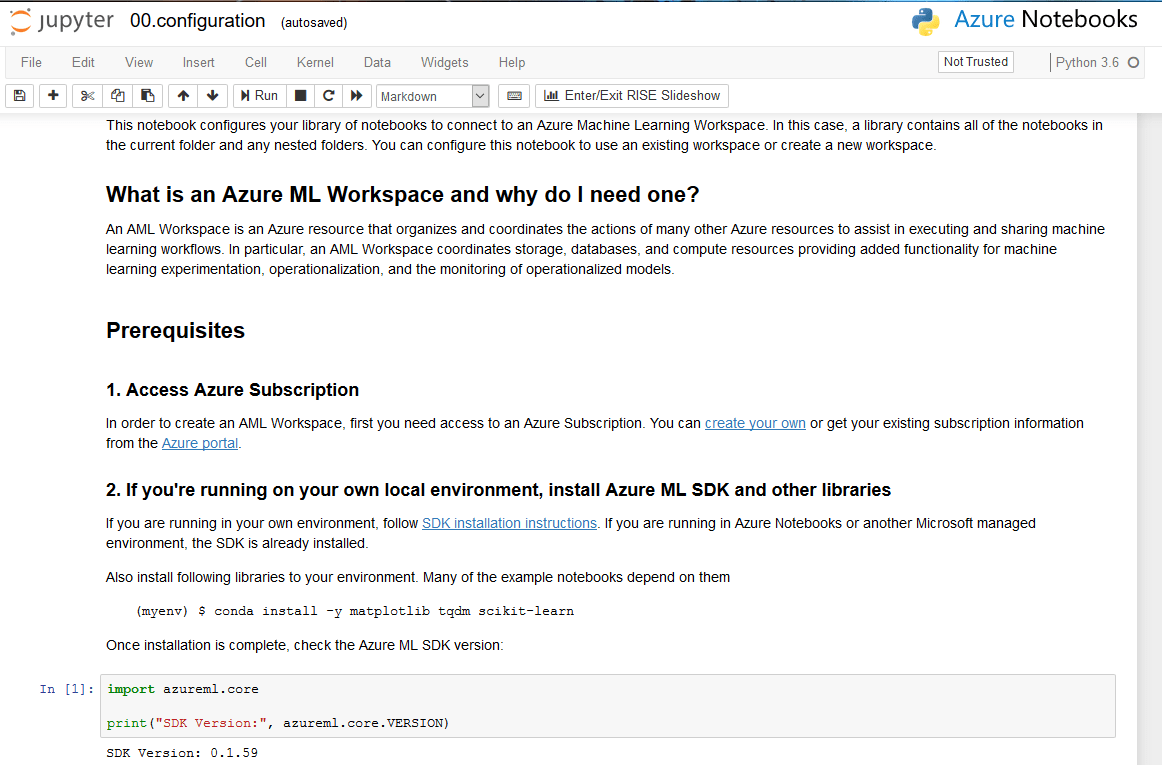Enter the RISE Slideshow mode
Viewport: 1162px width, 765px height.
click(x=631, y=95)
